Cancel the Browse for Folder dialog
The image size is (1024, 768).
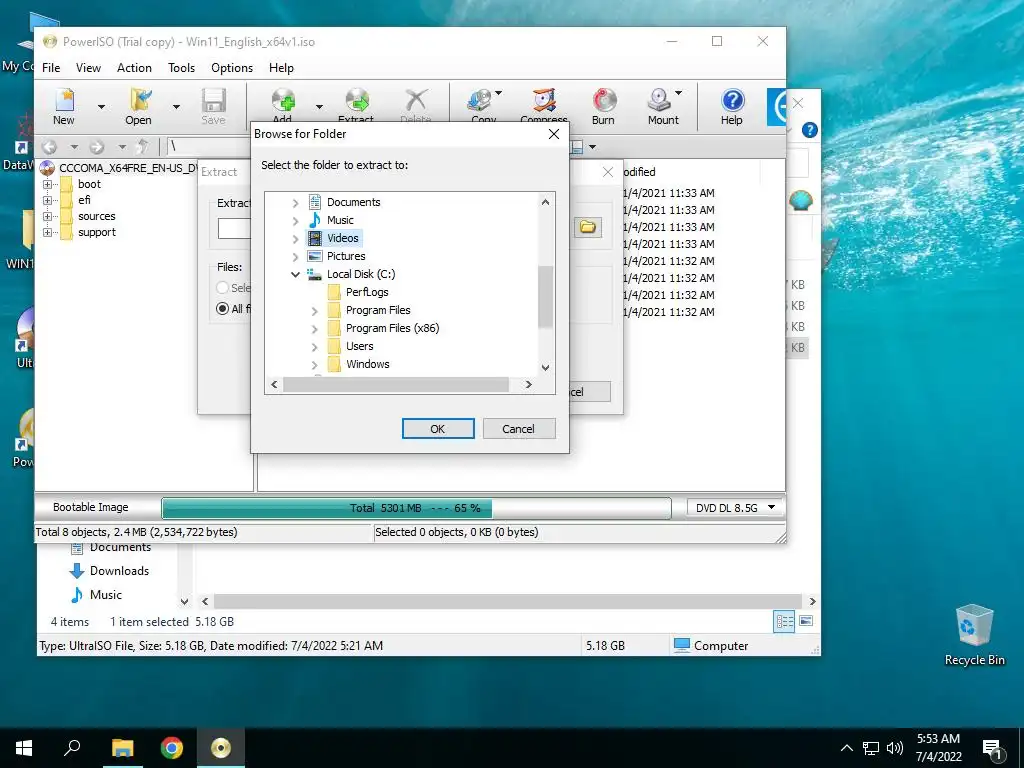pos(519,429)
